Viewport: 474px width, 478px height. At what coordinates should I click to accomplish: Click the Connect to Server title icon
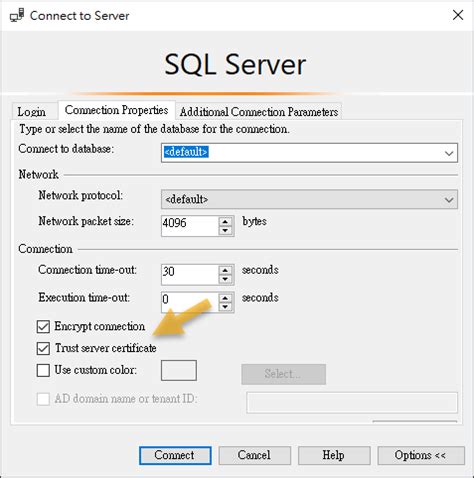(17, 15)
